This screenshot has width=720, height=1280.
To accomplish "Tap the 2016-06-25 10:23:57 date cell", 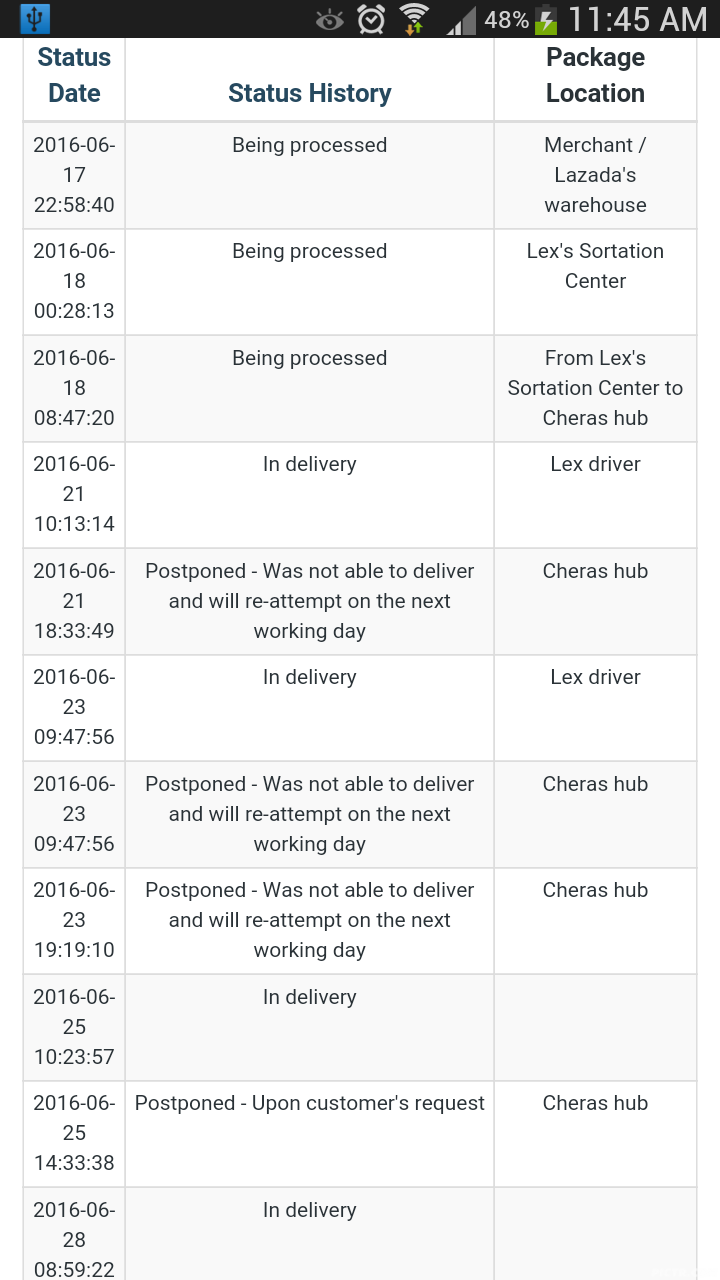I will (74, 1027).
